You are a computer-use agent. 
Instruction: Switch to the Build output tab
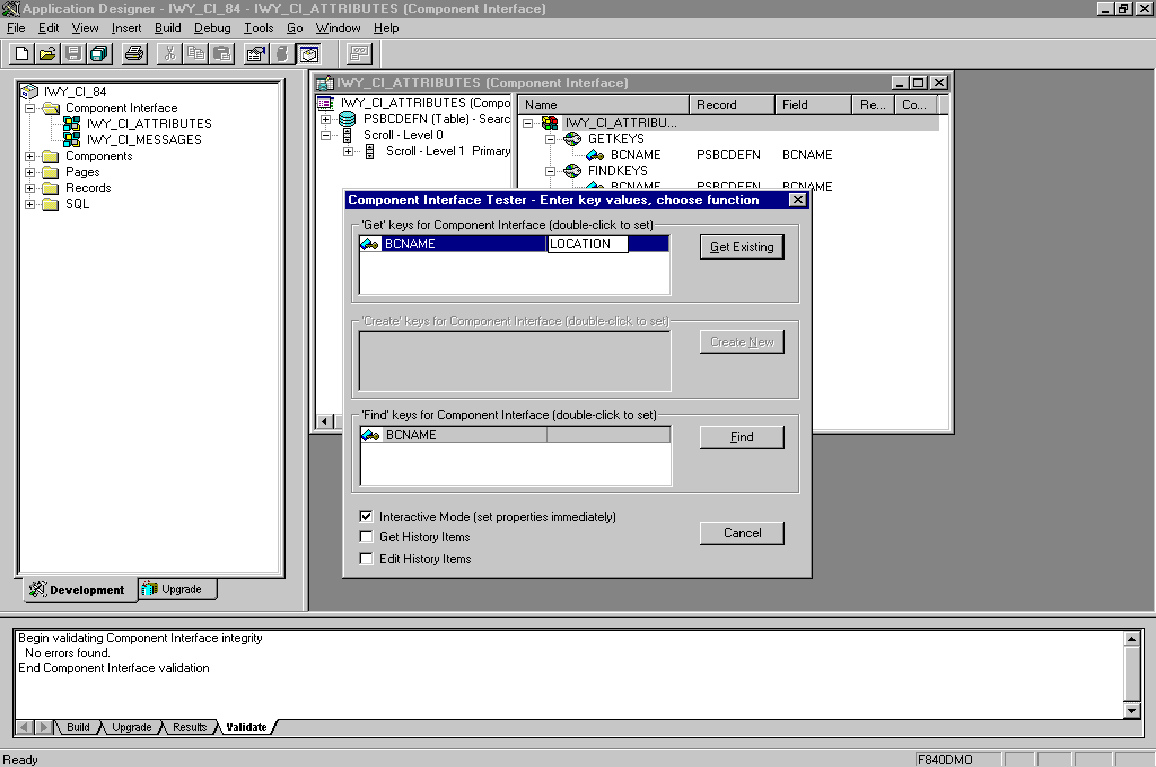tap(78, 727)
